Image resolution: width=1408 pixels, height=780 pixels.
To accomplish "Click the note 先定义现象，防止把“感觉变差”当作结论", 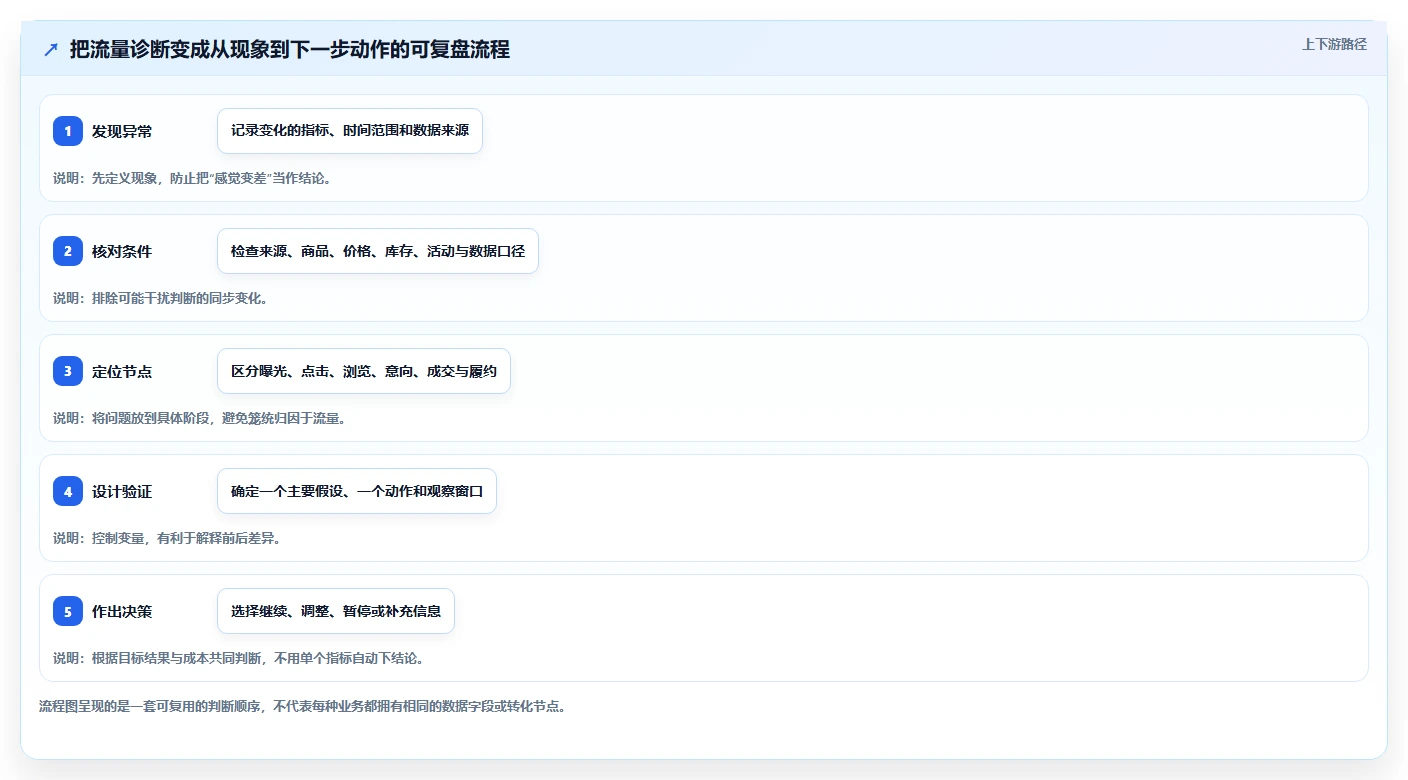I will [x=192, y=178].
